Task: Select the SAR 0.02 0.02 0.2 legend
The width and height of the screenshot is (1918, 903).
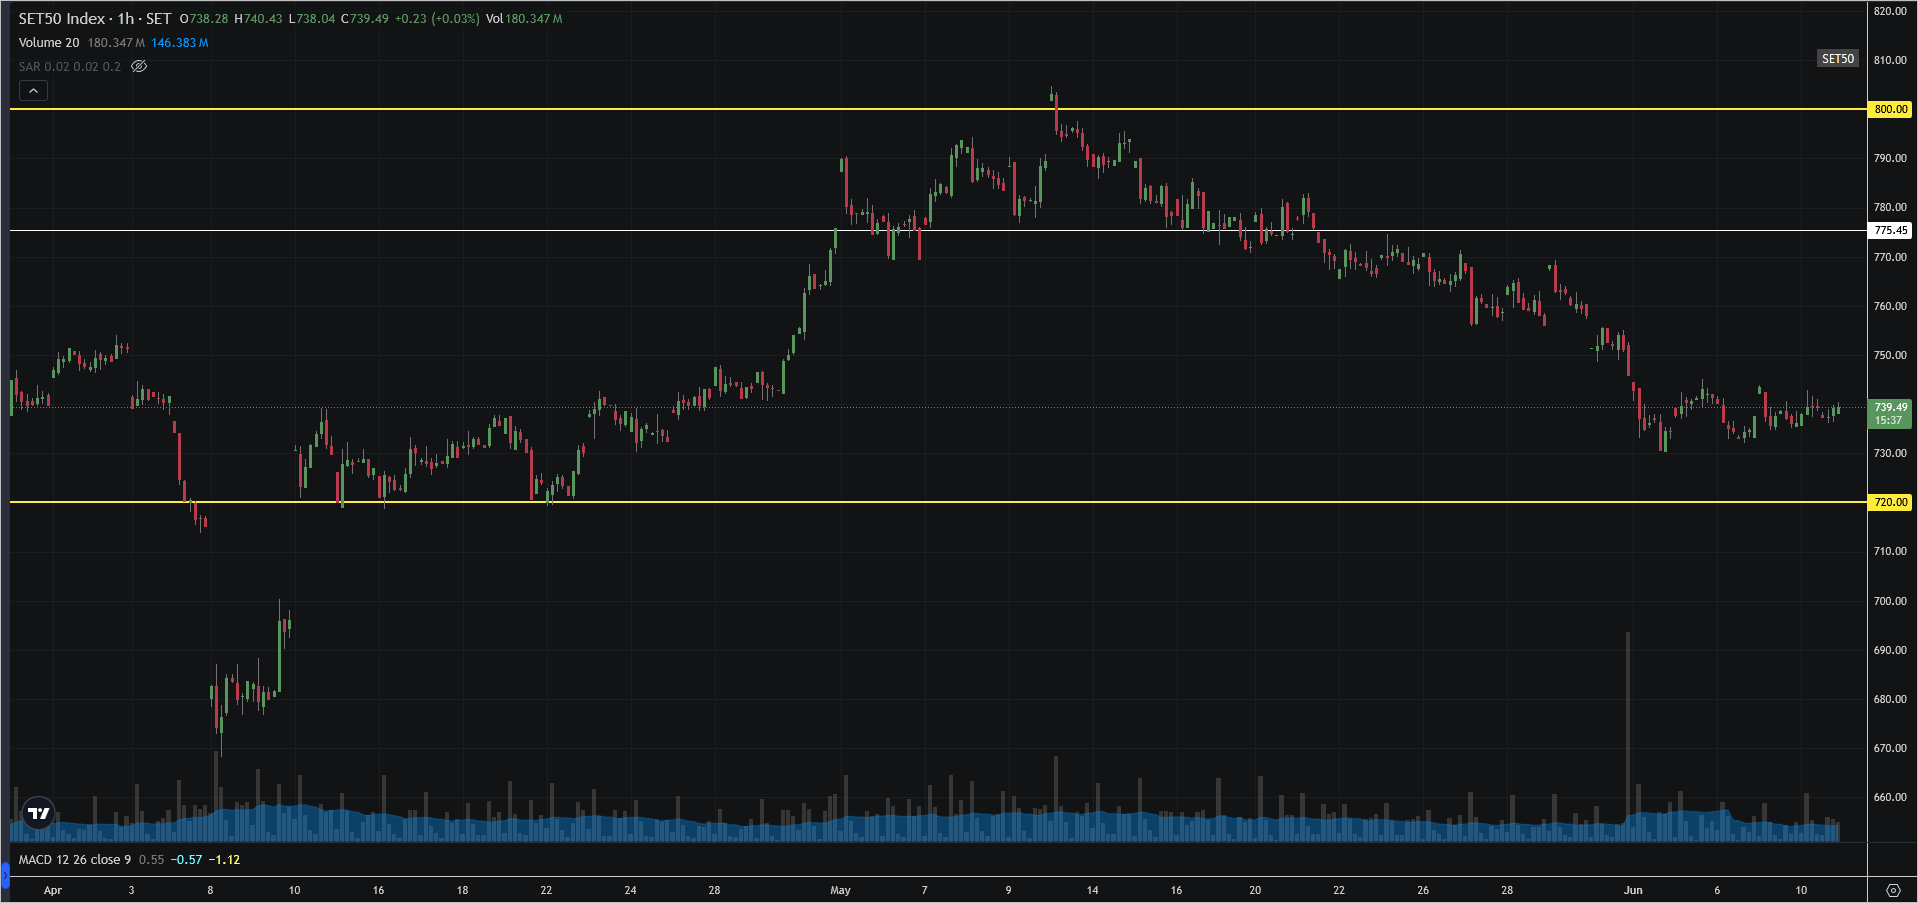Action: point(70,67)
